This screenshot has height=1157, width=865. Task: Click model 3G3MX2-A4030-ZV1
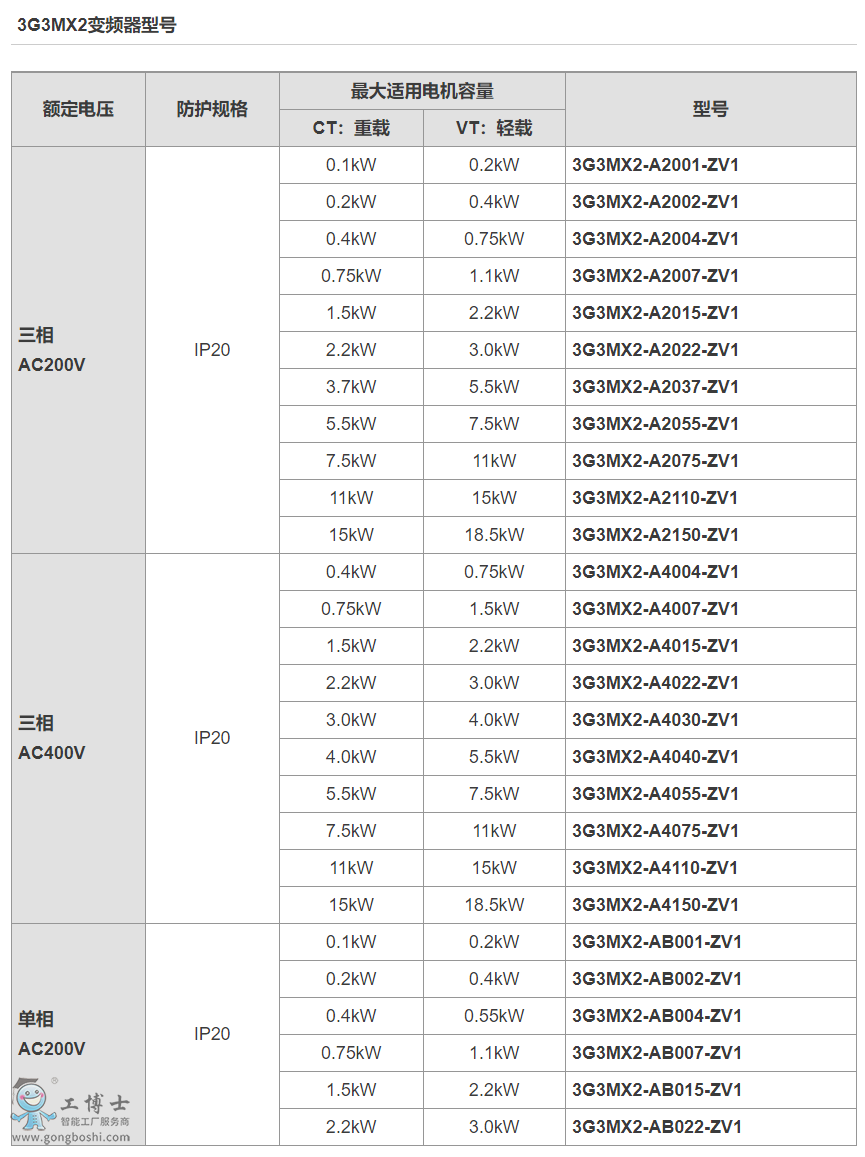coord(655,720)
